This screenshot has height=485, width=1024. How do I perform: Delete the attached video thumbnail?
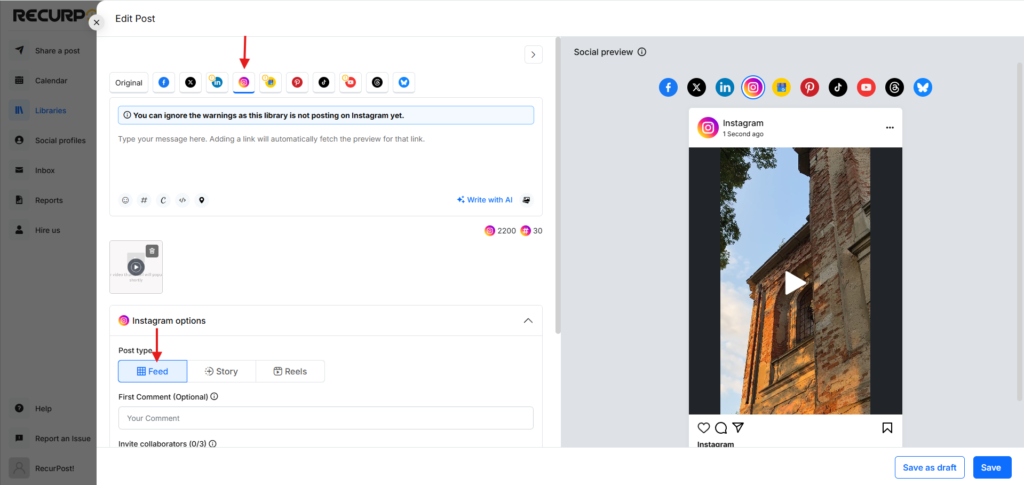(x=152, y=251)
